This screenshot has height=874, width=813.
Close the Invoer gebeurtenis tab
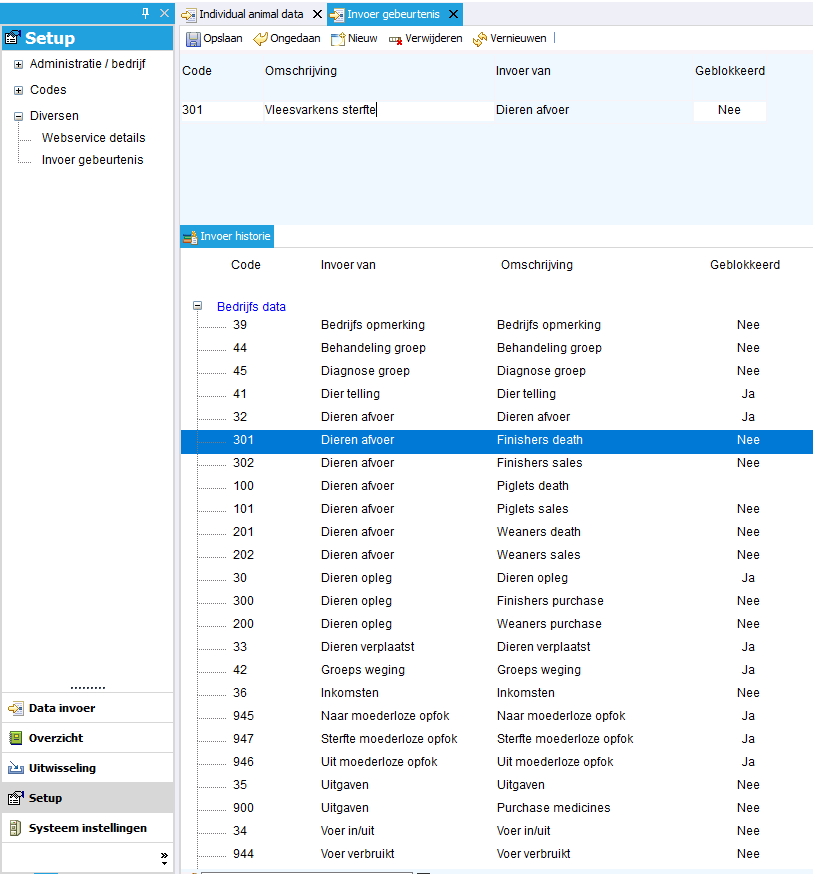tap(454, 14)
